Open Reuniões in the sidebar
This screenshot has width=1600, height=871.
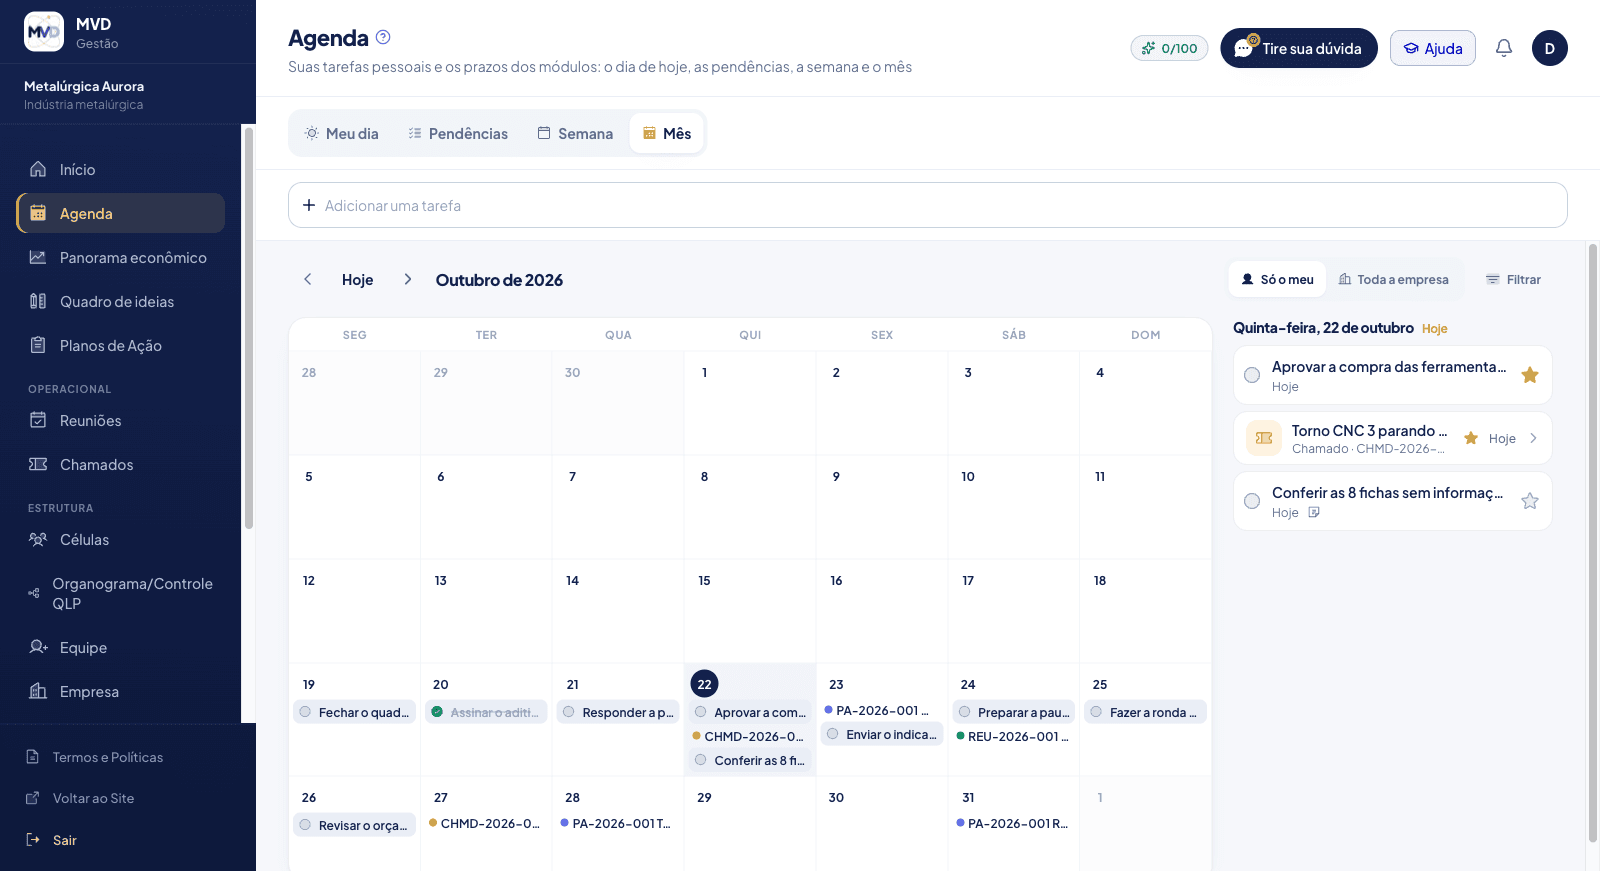(120, 420)
